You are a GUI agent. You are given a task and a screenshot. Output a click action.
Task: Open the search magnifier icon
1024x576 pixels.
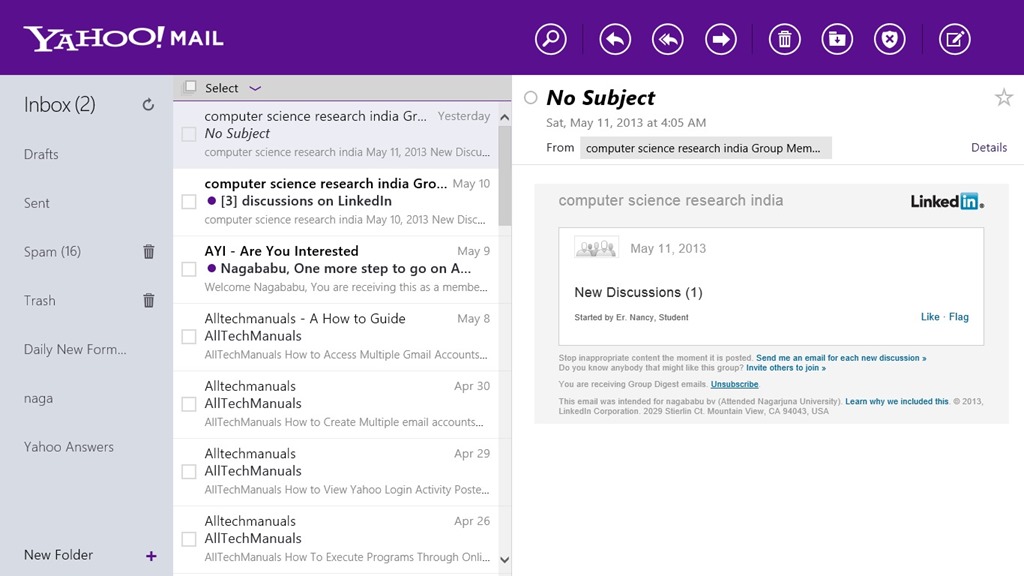pyautogui.click(x=551, y=39)
